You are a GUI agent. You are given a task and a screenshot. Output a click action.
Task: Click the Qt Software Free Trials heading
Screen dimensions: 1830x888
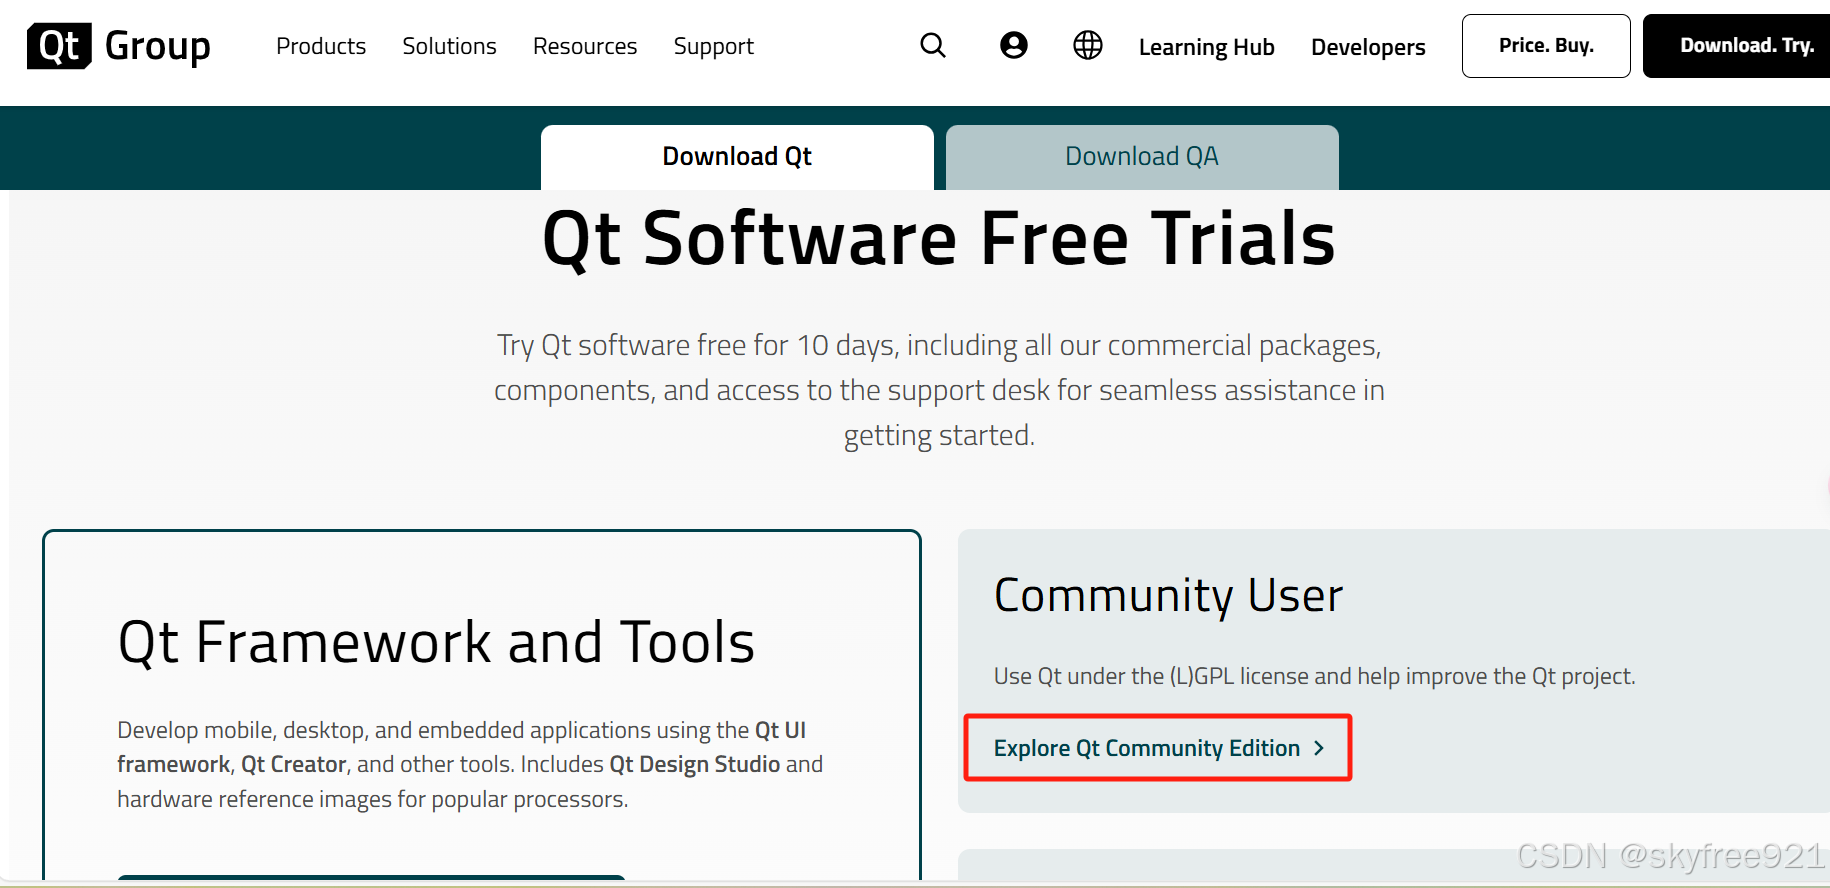coord(938,239)
